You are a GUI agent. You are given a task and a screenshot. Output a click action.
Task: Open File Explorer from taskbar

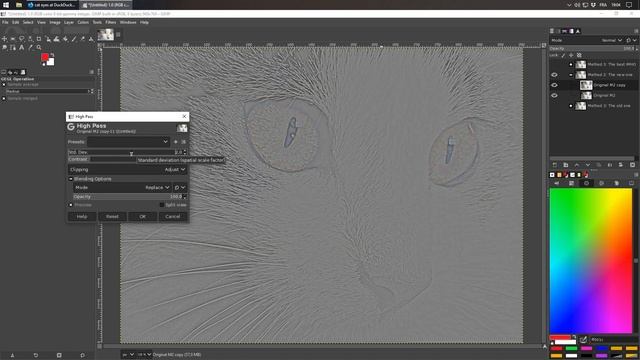[x=19, y=5]
